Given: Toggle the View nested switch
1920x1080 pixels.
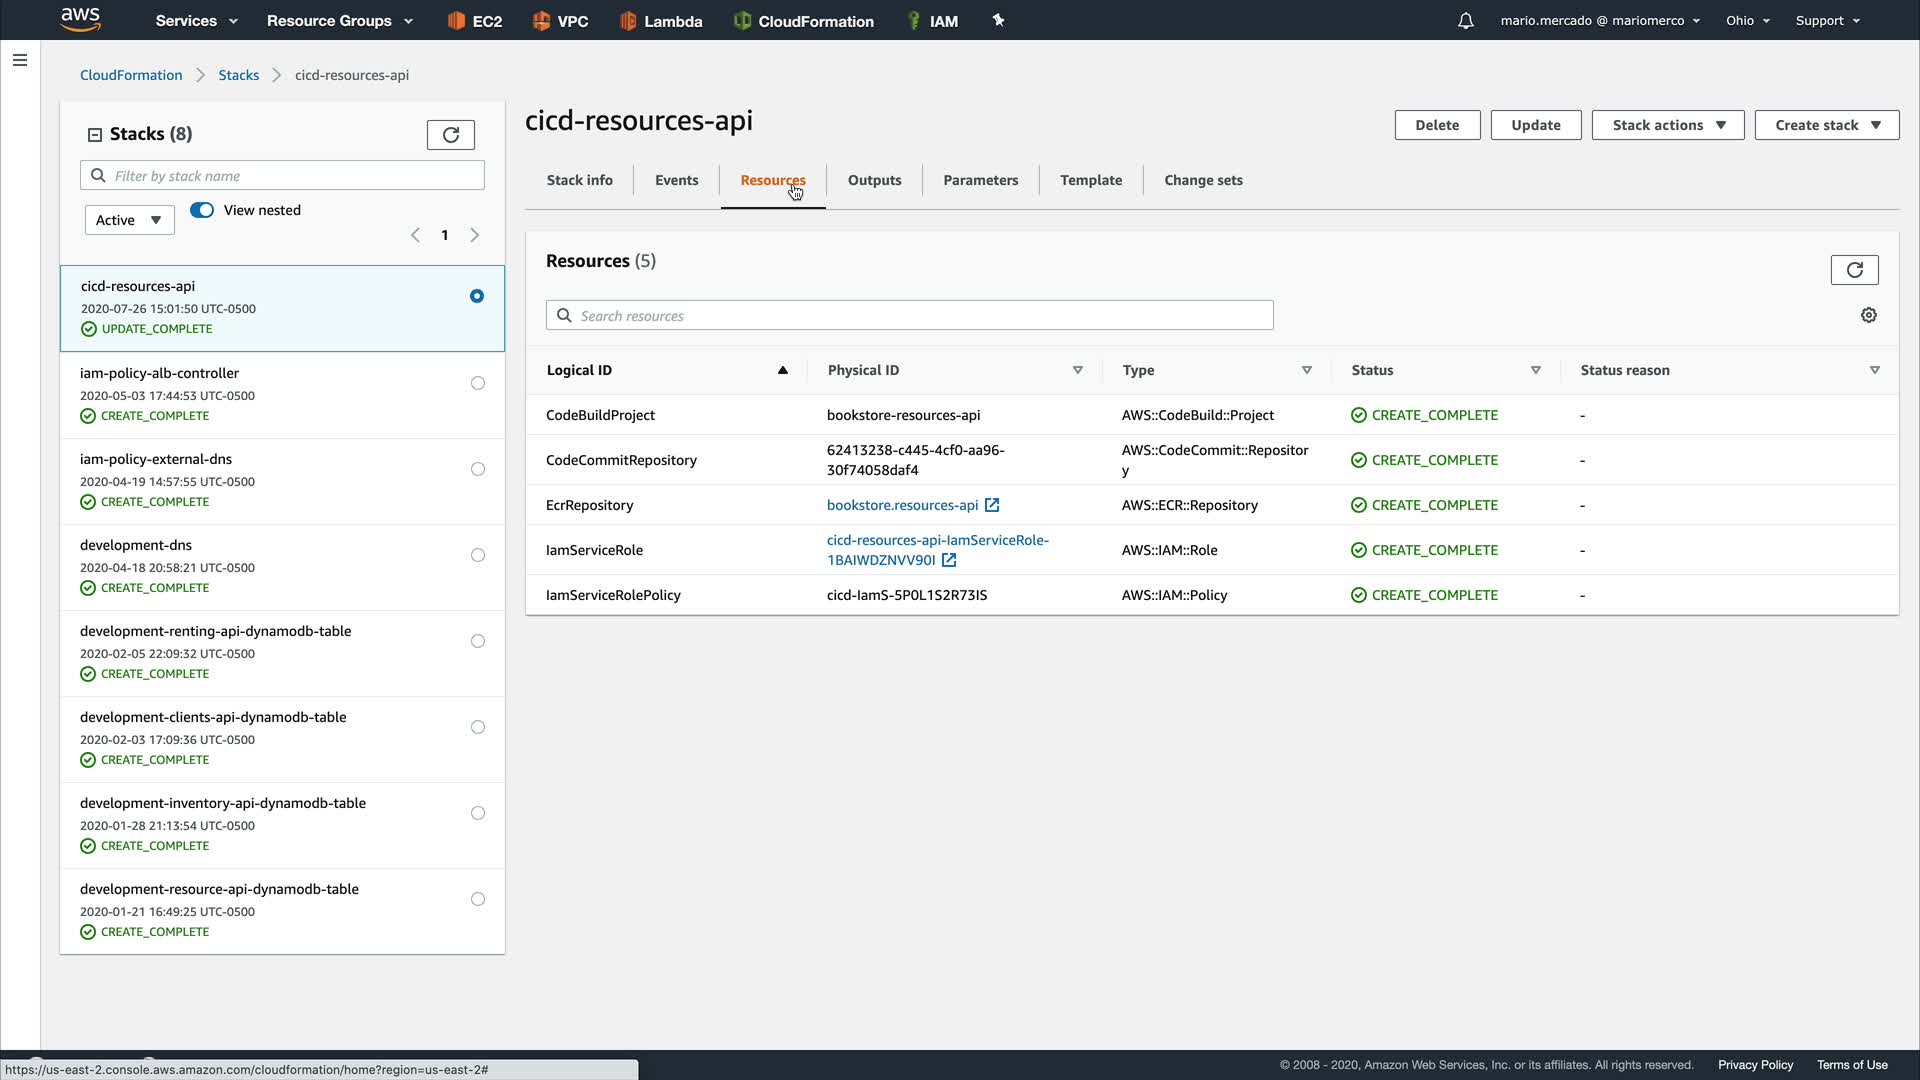Looking at the screenshot, I should [202, 210].
